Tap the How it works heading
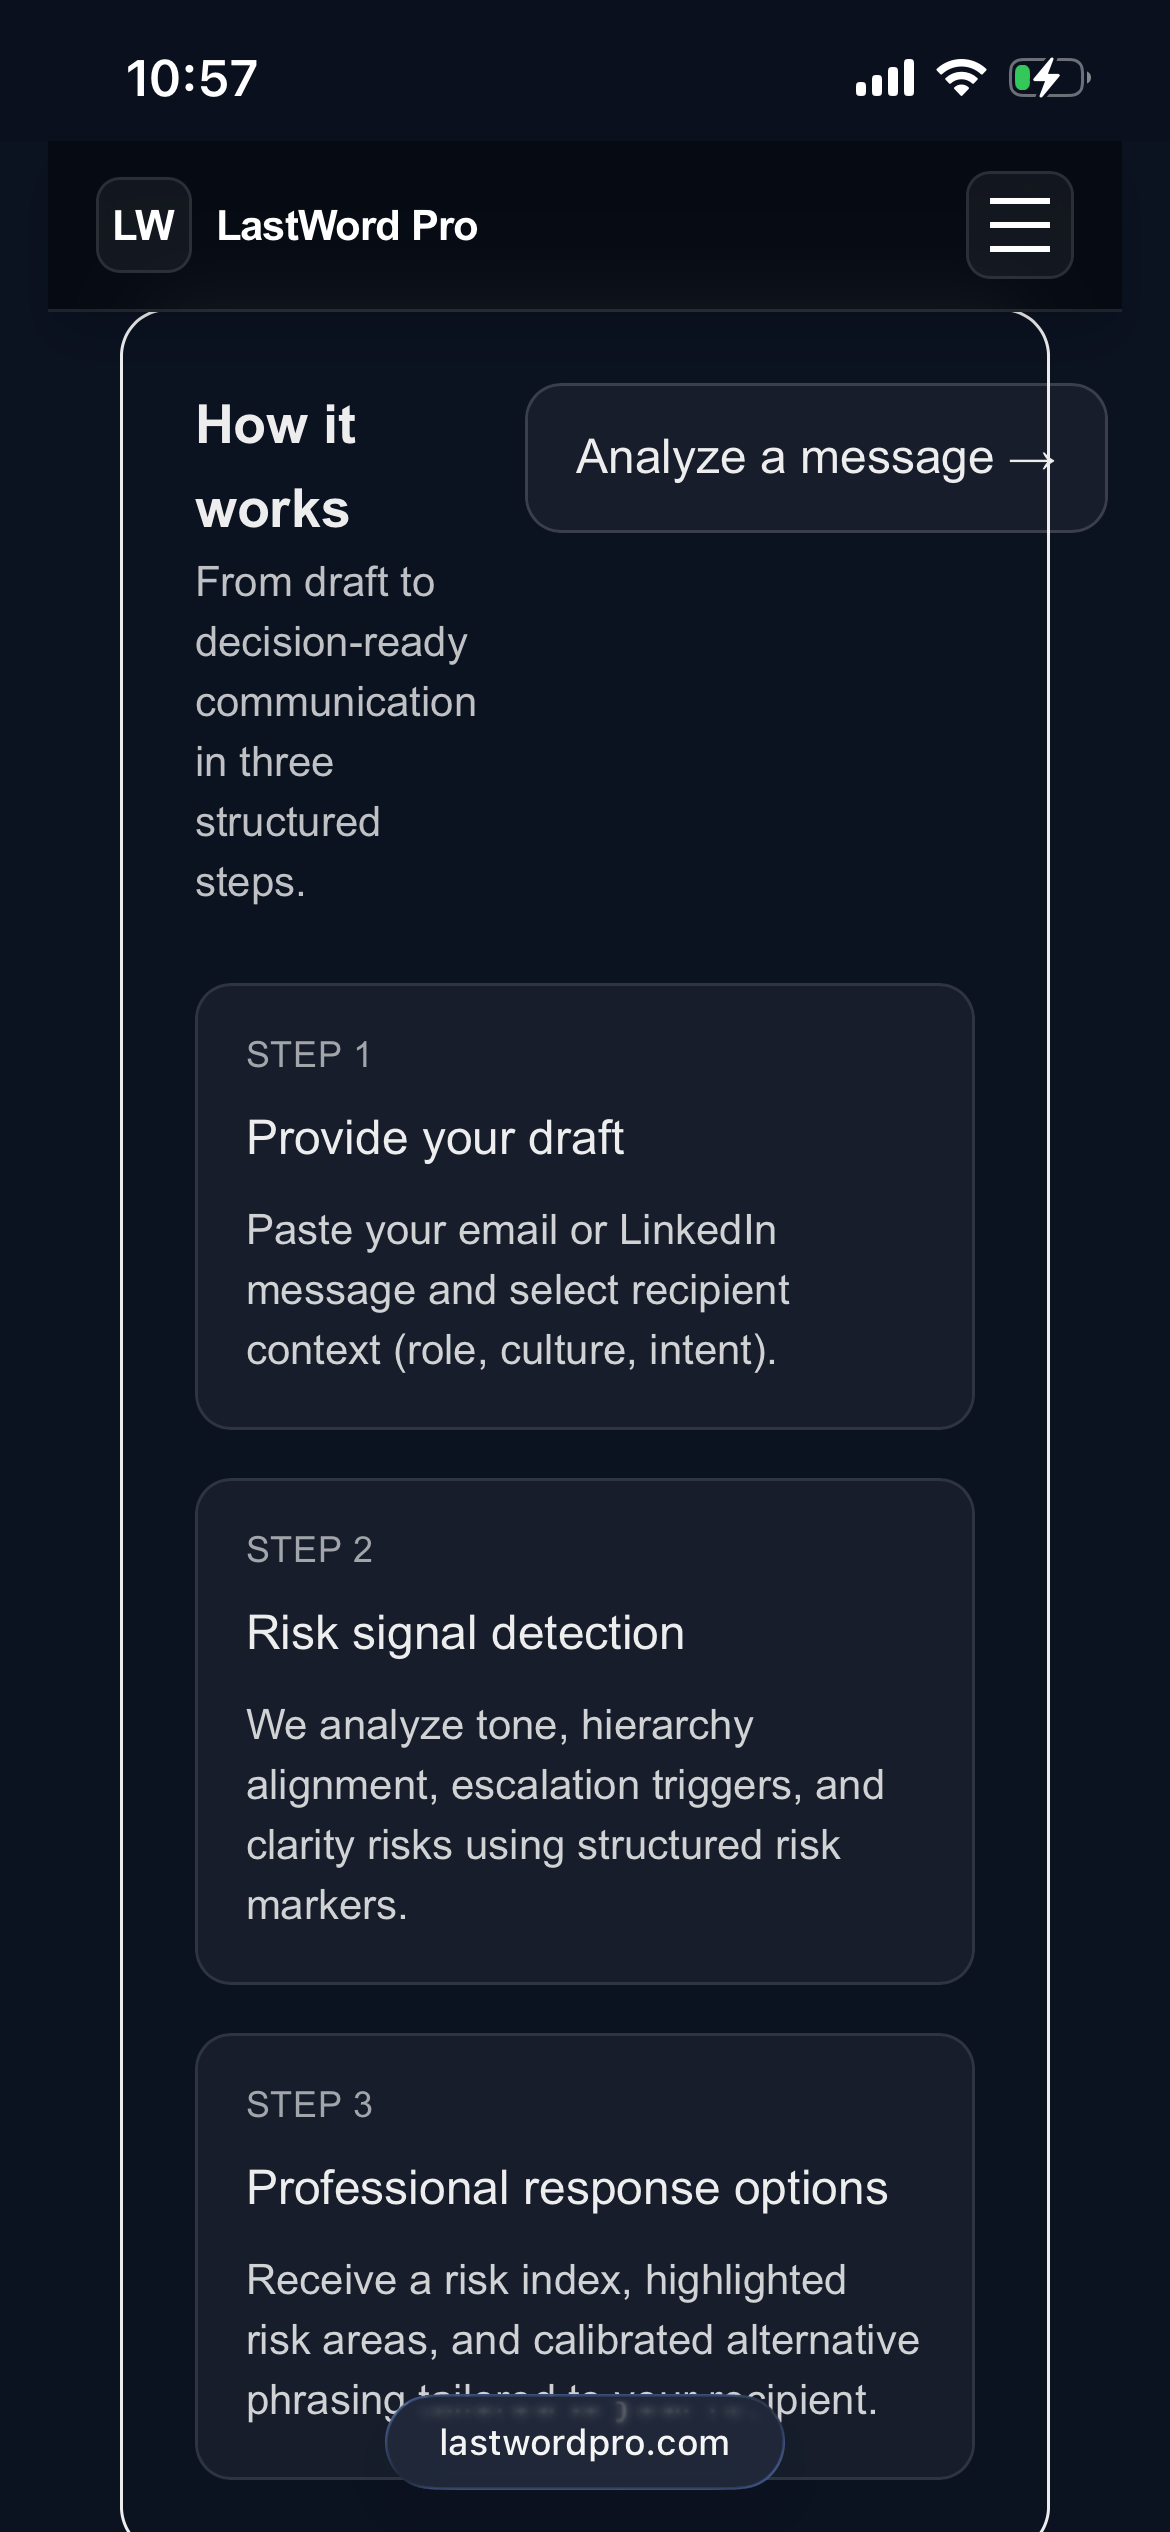 tap(276, 465)
